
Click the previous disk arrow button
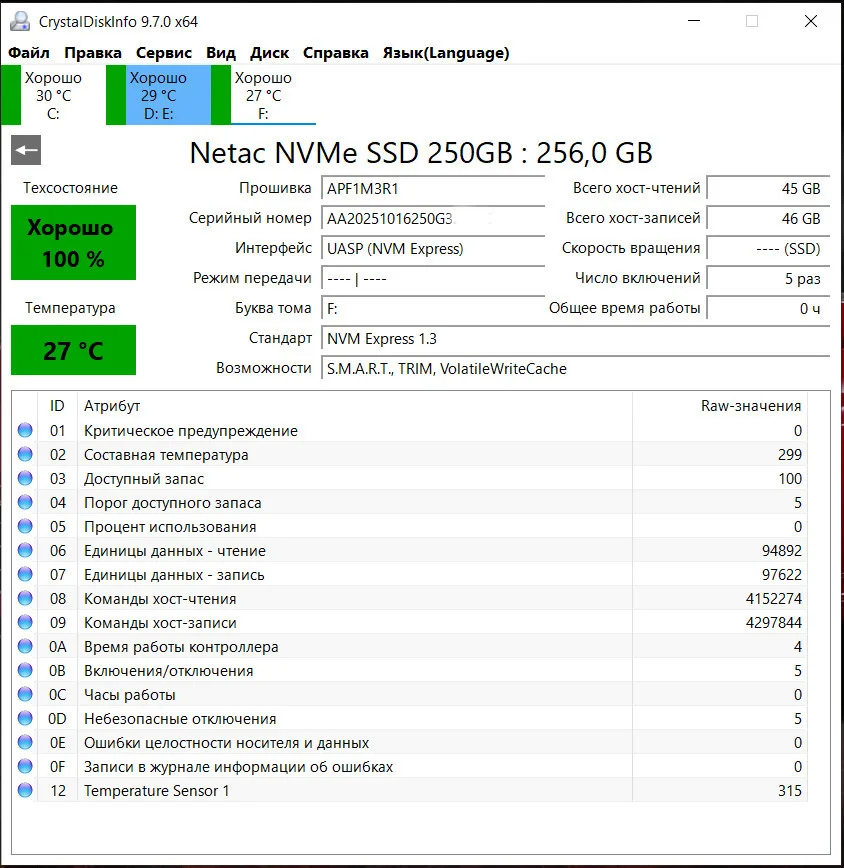(x=26, y=150)
